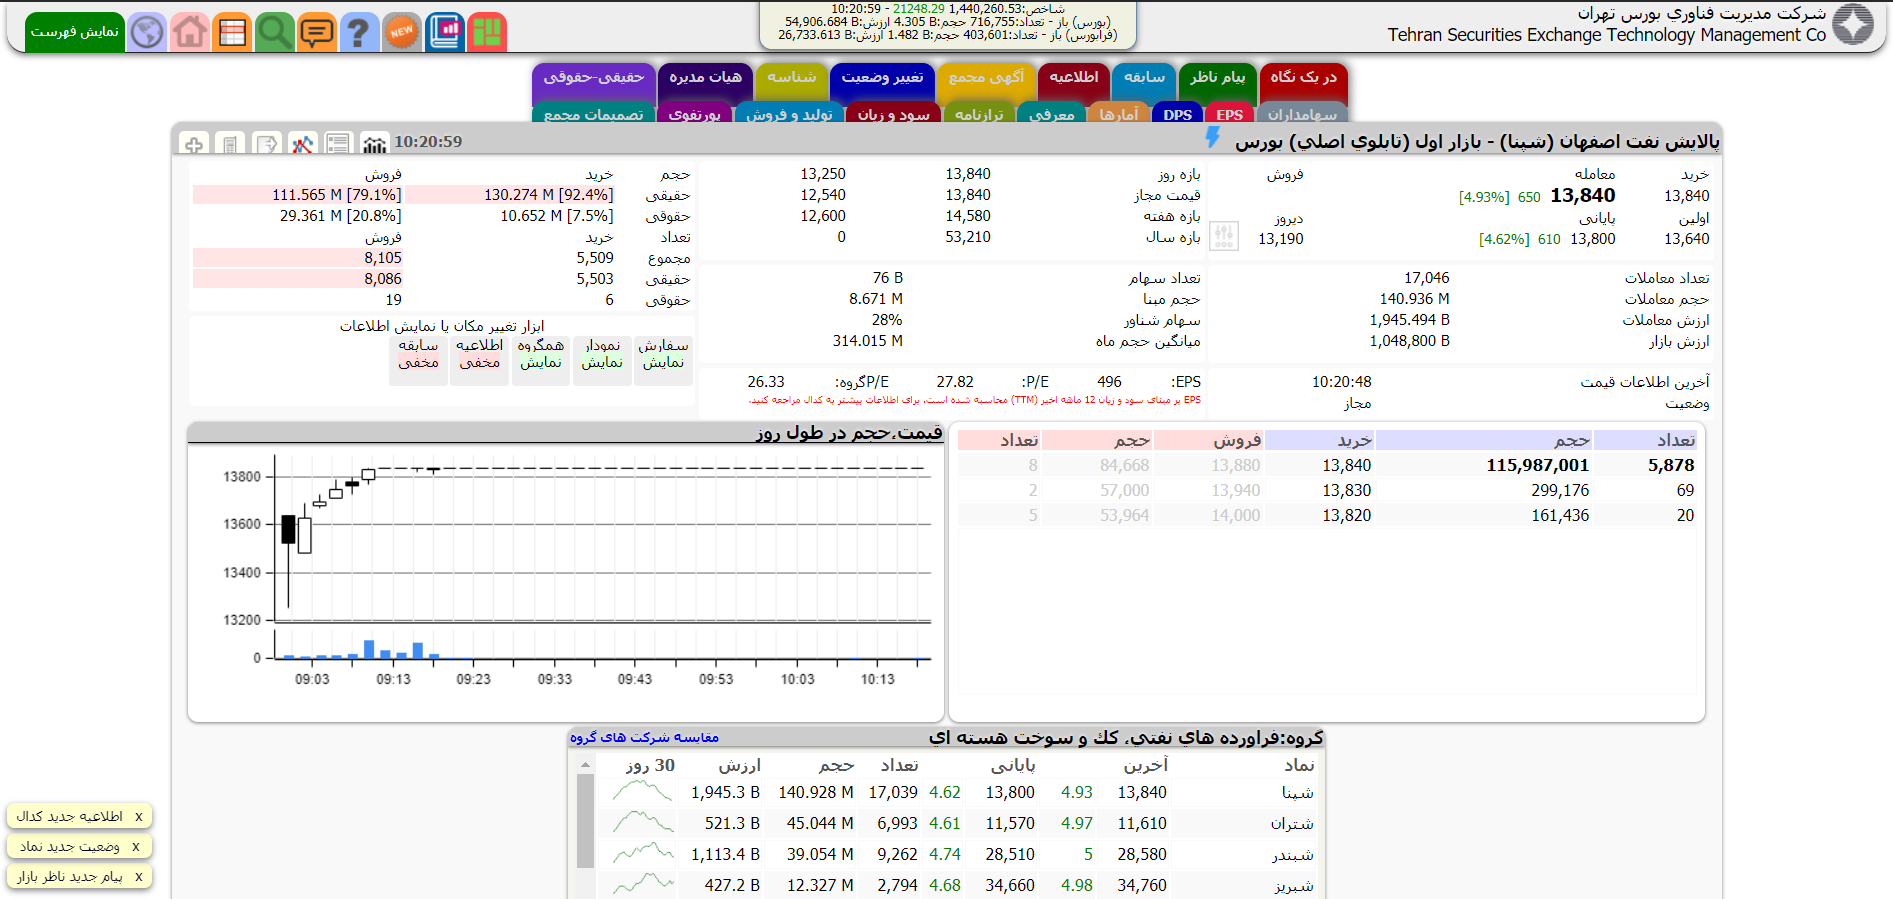Click the magnifying glass search icon
This screenshot has width=1893, height=899.
(274, 32)
